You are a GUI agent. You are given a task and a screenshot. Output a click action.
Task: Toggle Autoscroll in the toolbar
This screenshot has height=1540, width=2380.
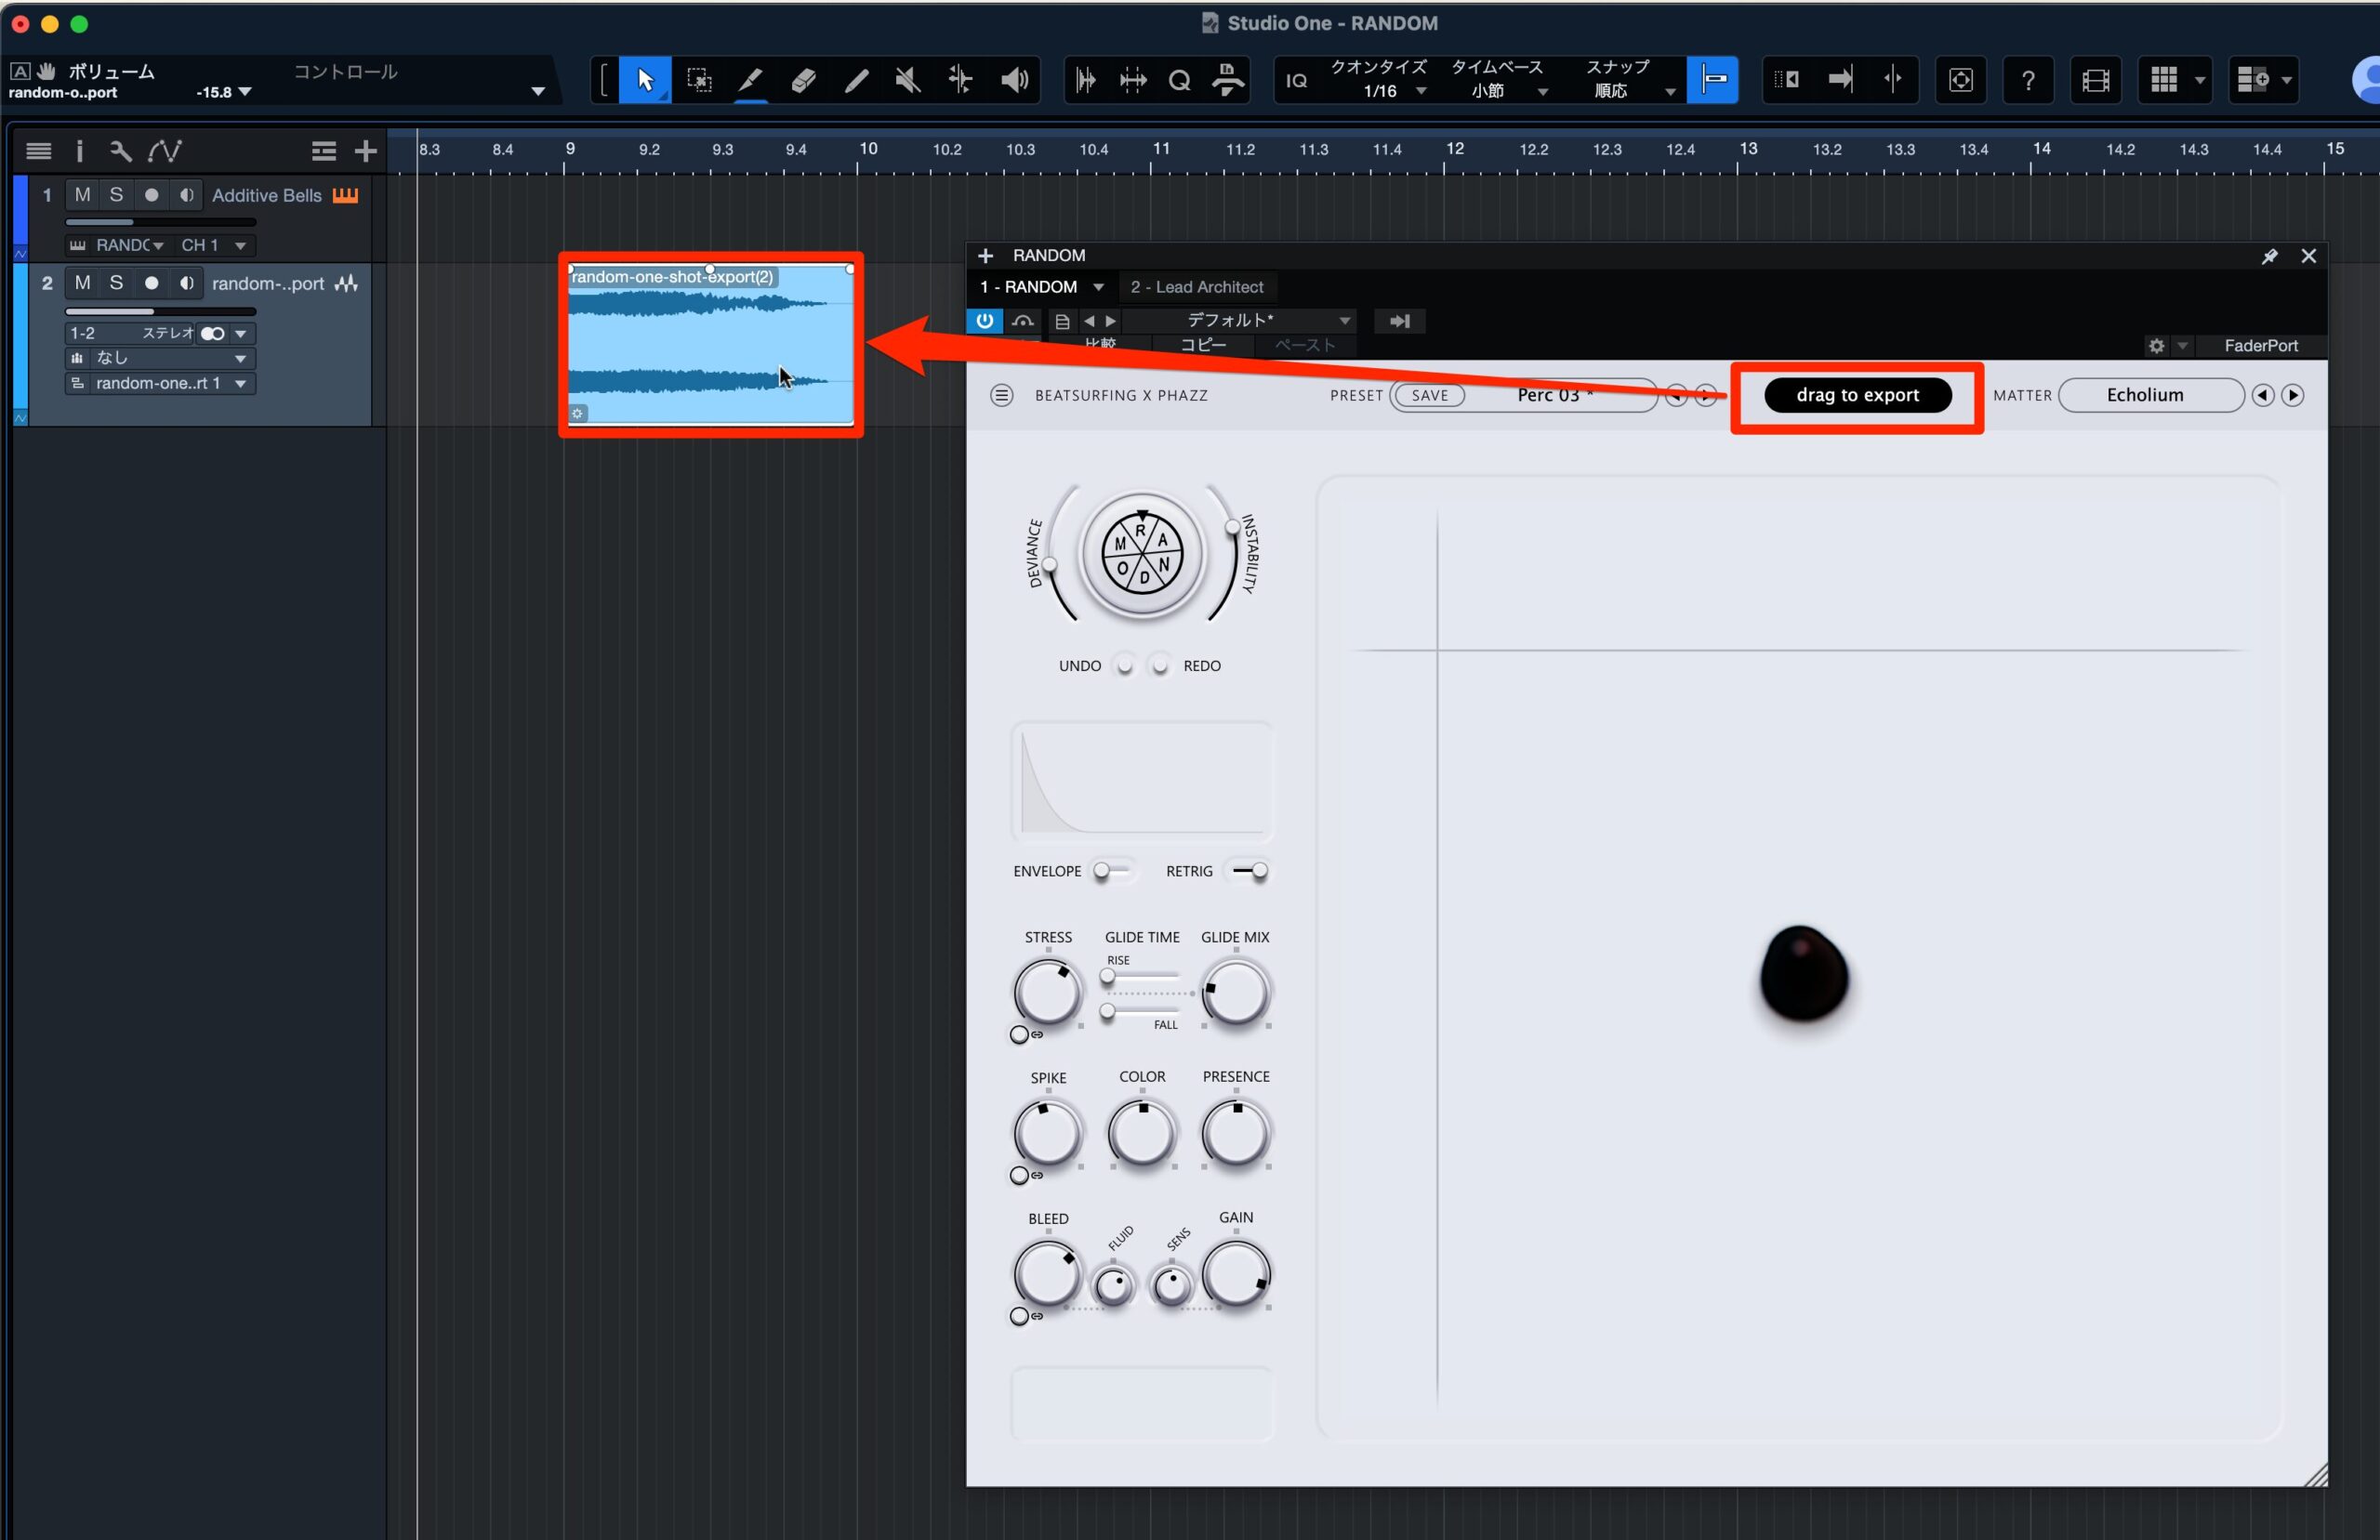point(1840,79)
